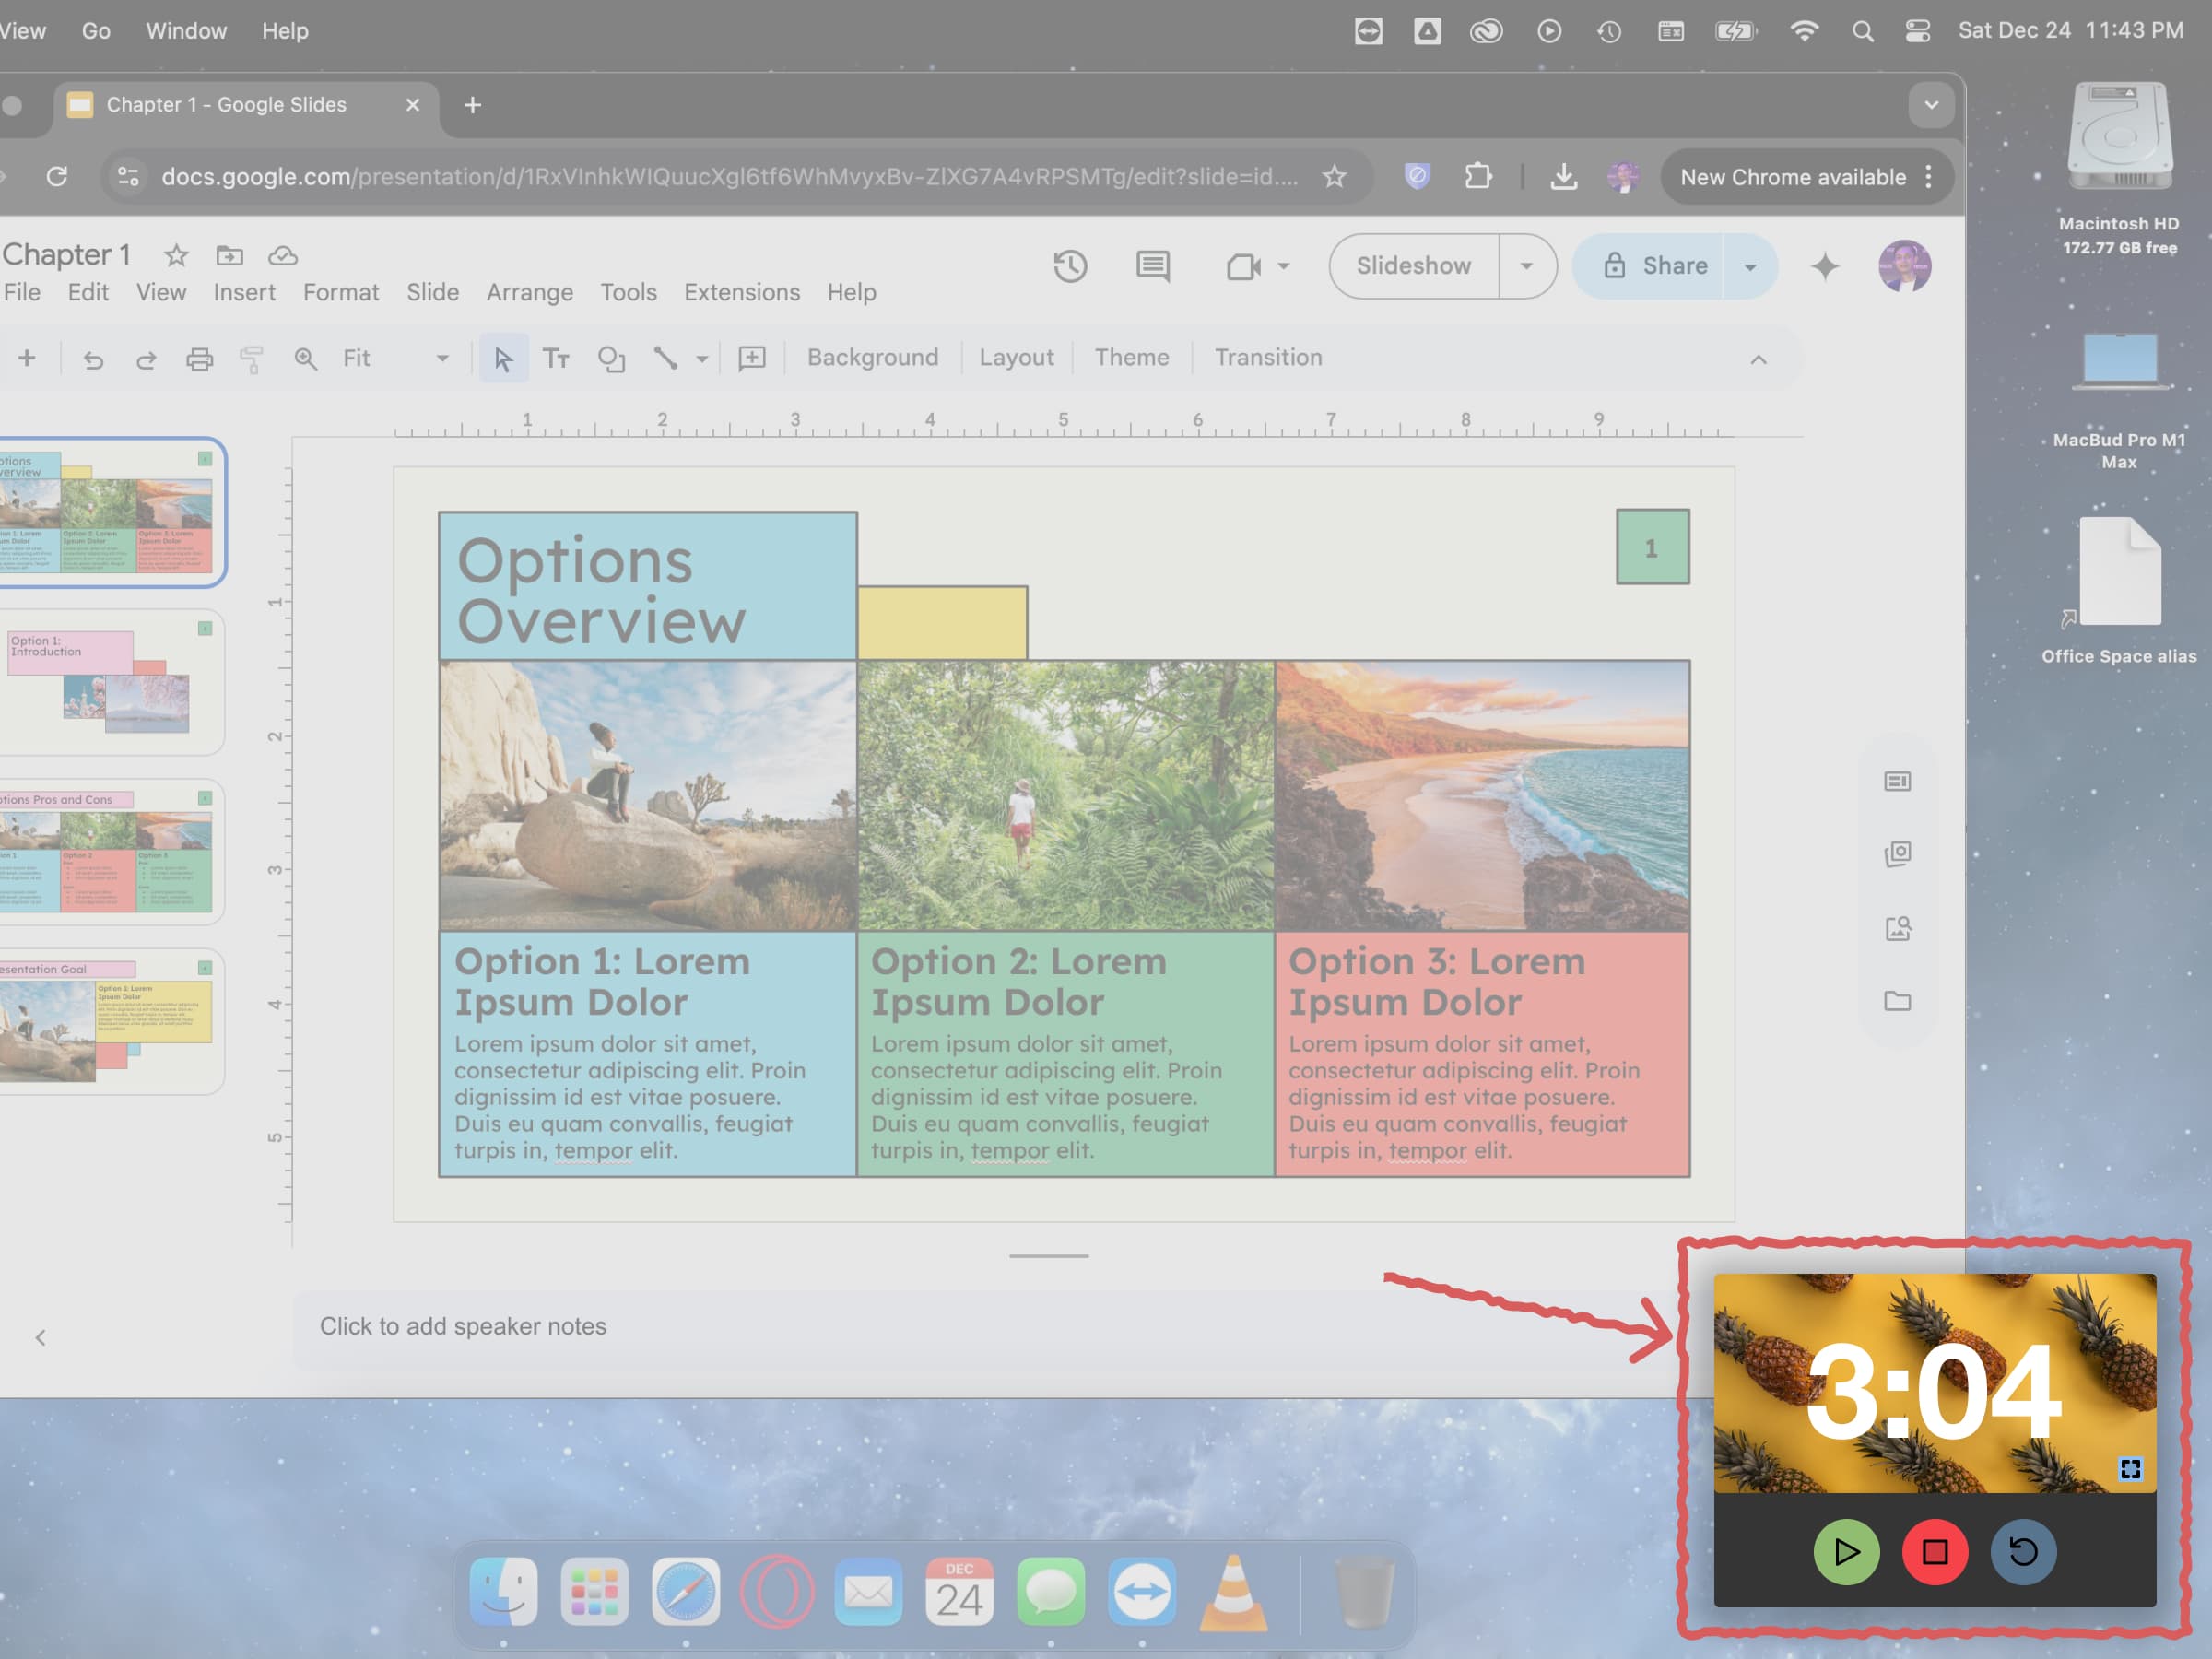2212x1659 pixels.
Task: Open the Meet camera dropdown arrow
Action: coord(1284,267)
